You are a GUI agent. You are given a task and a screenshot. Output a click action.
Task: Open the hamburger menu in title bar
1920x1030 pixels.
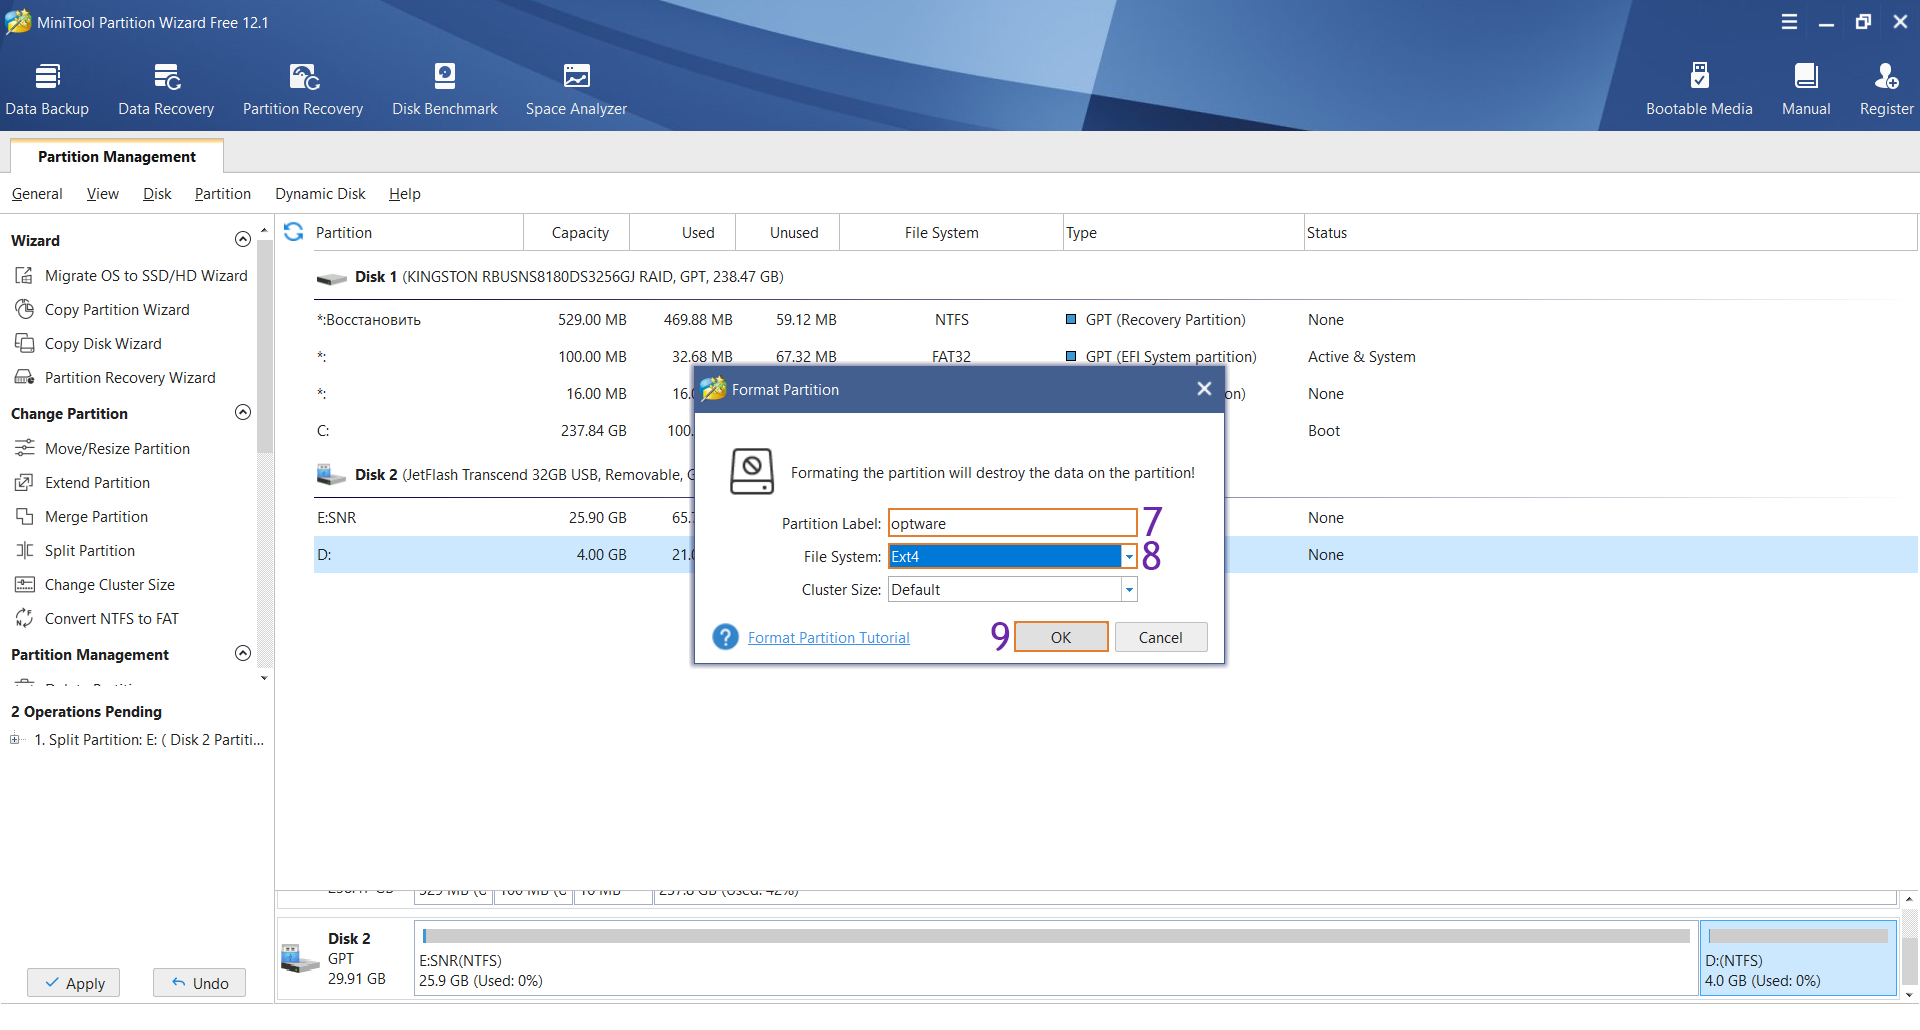[1789, 22]
